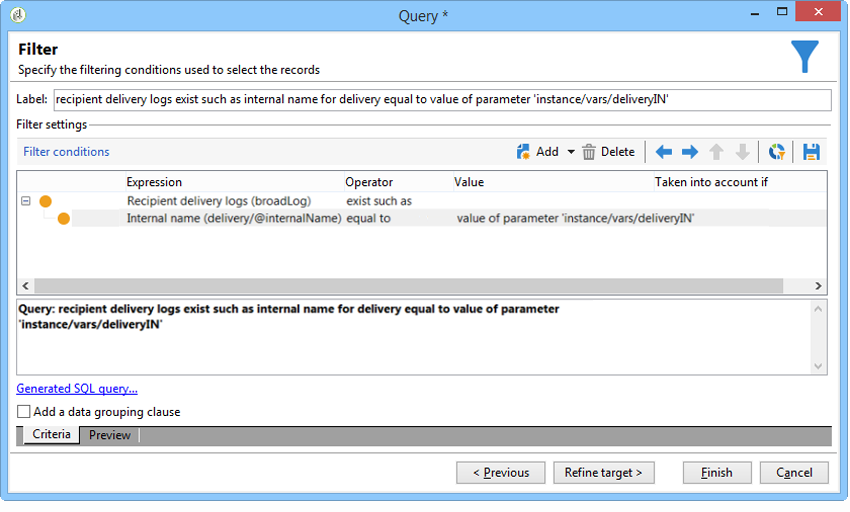The image size is (850, 512).
Task: Click the Filter conditions label
Action: [x=66, y=152]
